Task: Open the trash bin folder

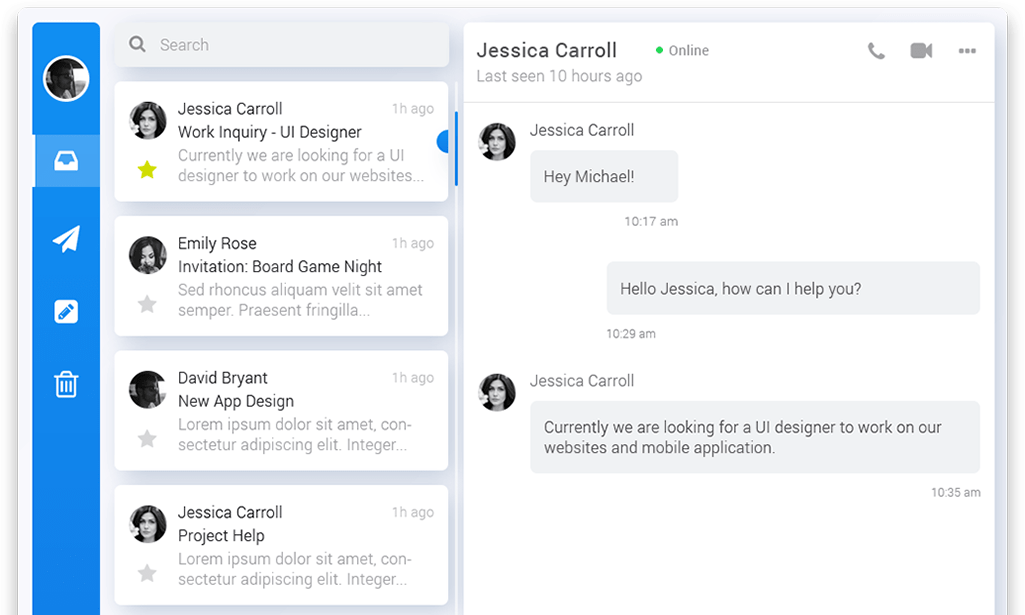Action: [66, 384]
